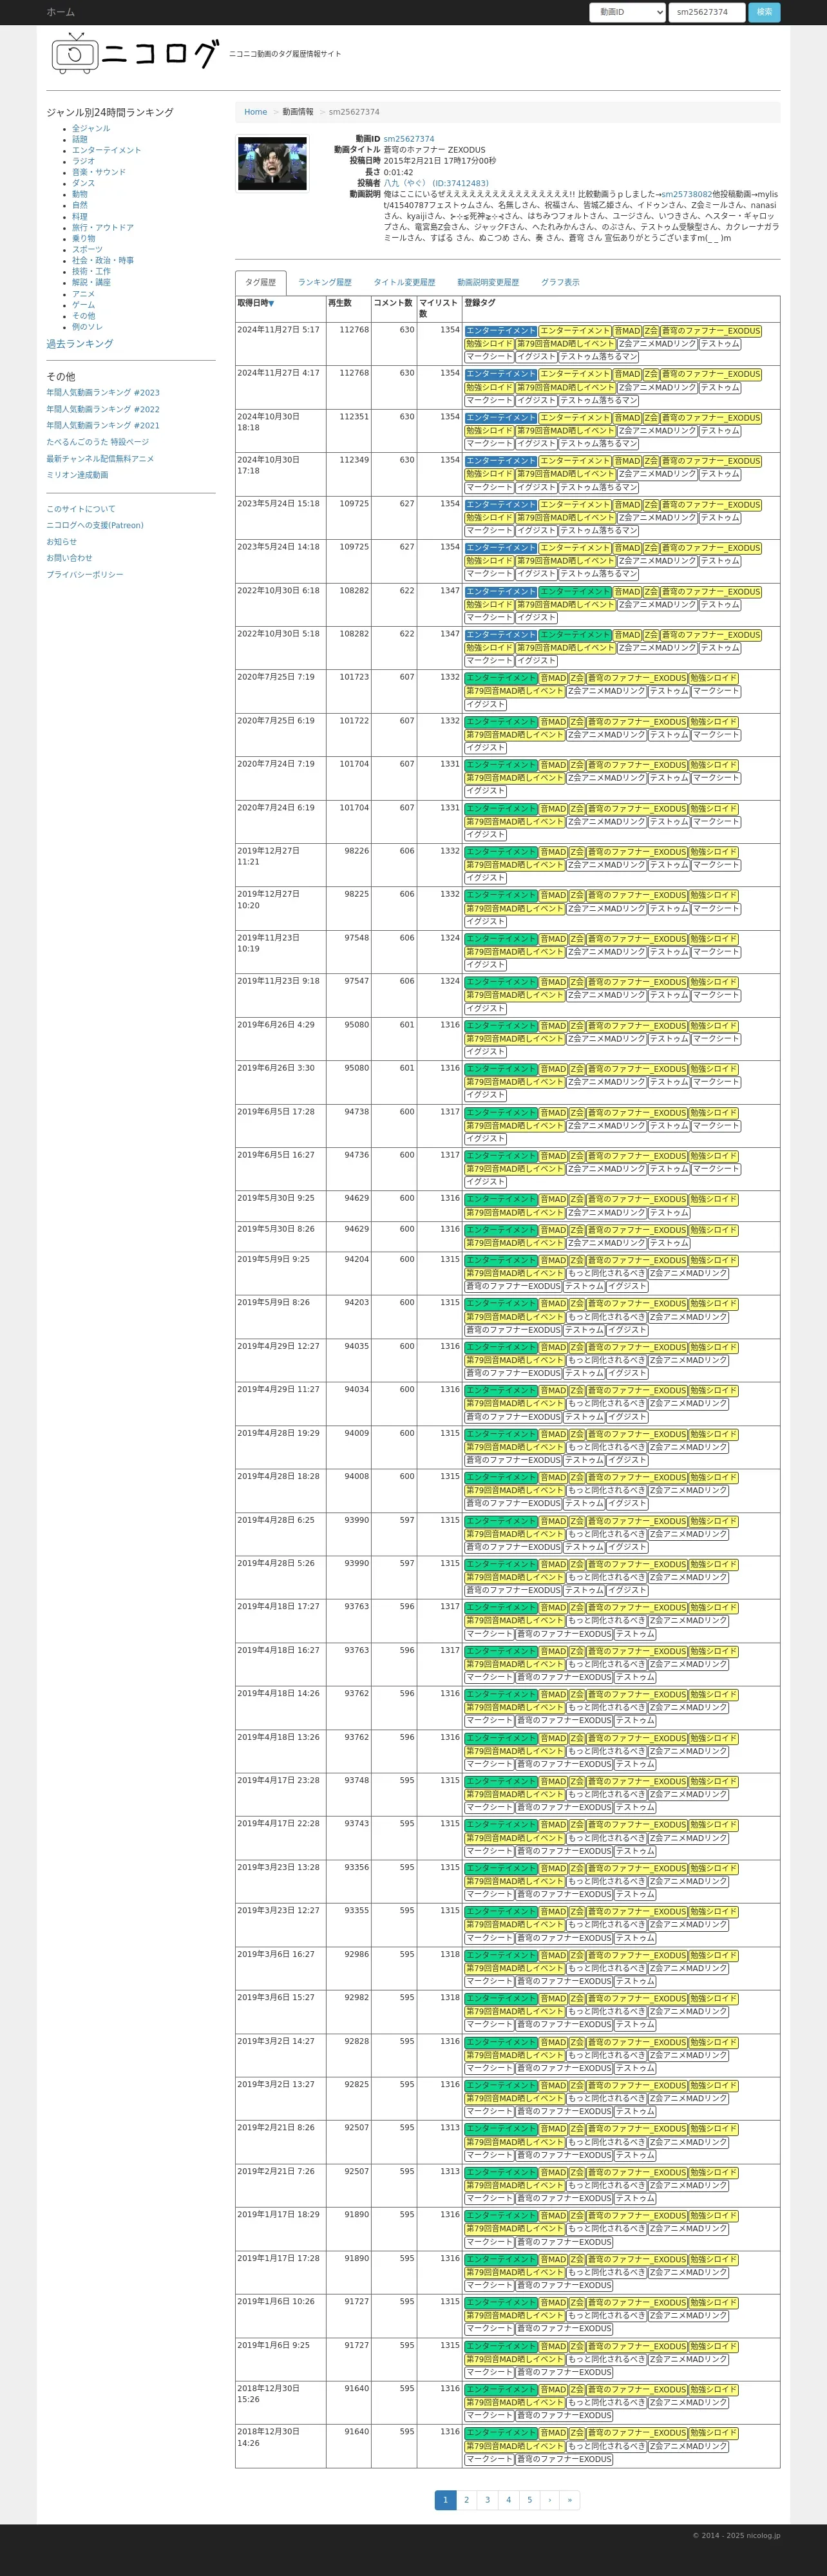The image size is (827, 2576).
Task: Open たべるんごのうた 特設ページ
Action: click(x=97, y=442)
